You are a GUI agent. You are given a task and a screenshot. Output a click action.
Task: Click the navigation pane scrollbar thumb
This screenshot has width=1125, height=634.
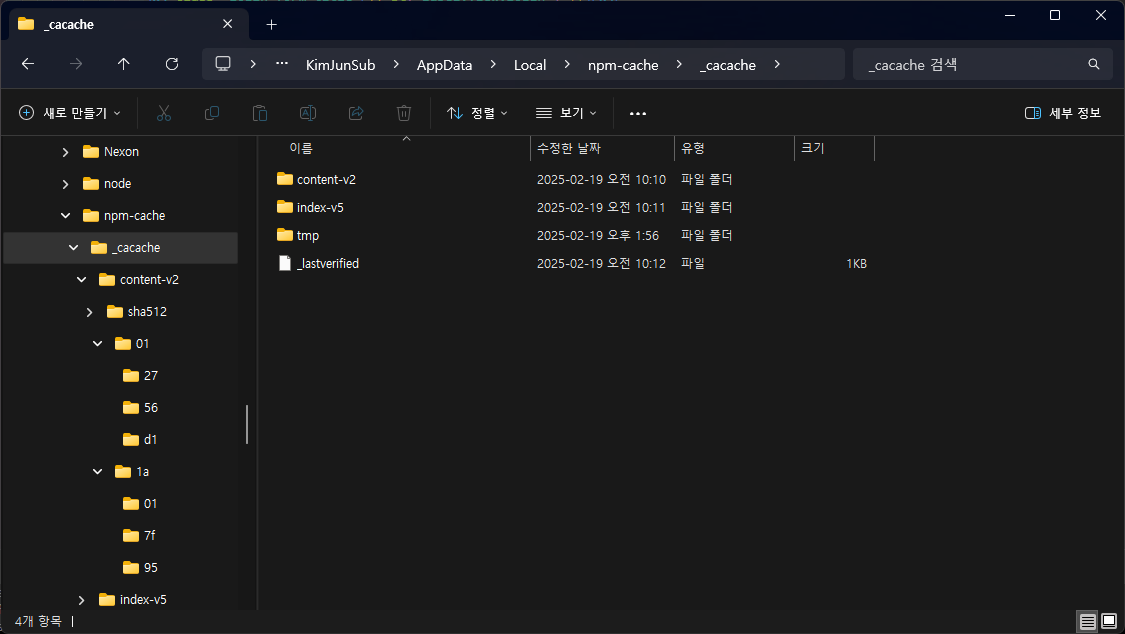247,424
